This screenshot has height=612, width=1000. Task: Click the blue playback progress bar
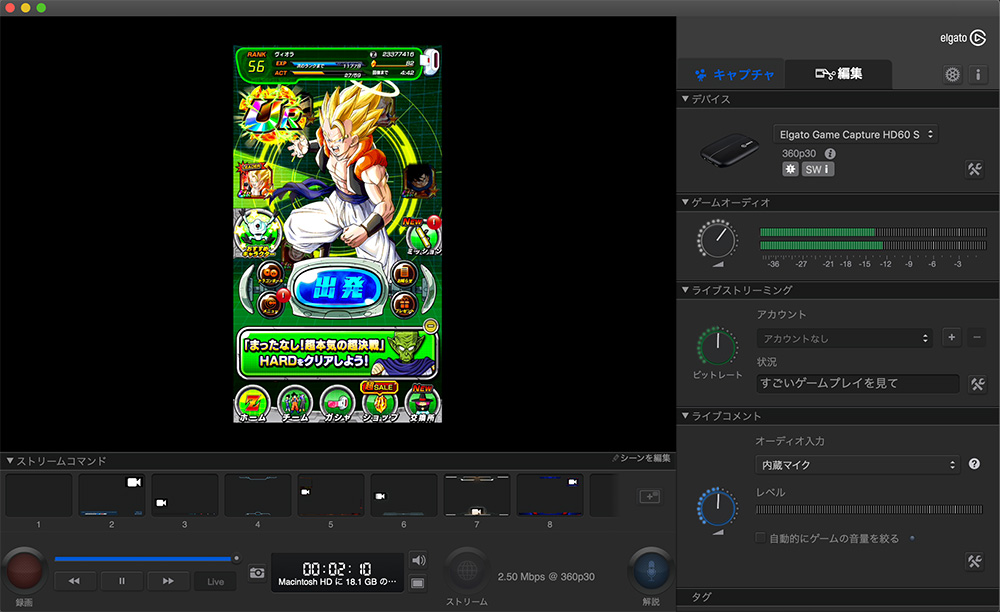pos(145,559)
